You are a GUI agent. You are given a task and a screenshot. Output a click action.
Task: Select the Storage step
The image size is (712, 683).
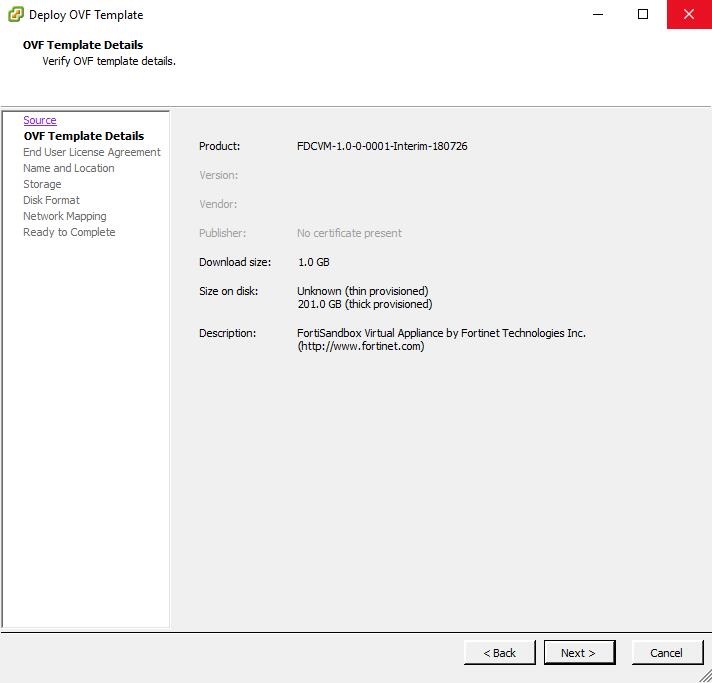pos(42,184)
